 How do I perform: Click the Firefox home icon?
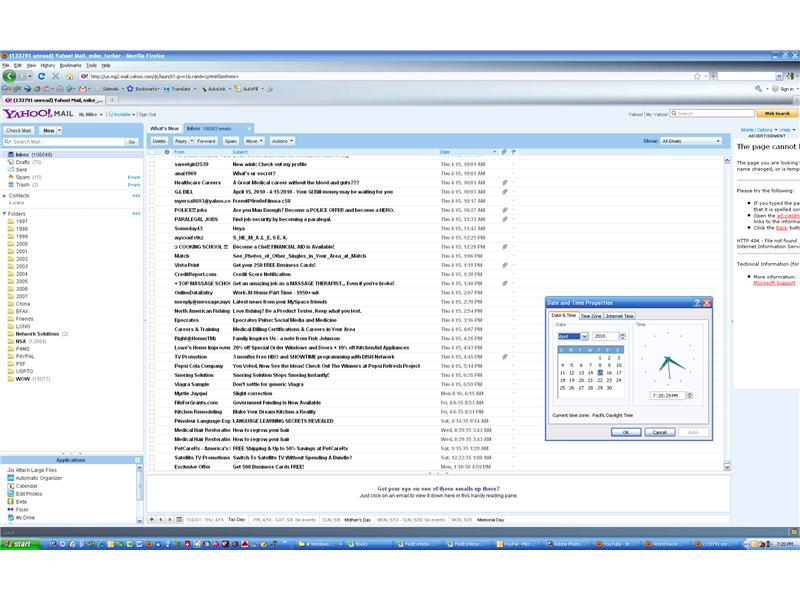70,76
